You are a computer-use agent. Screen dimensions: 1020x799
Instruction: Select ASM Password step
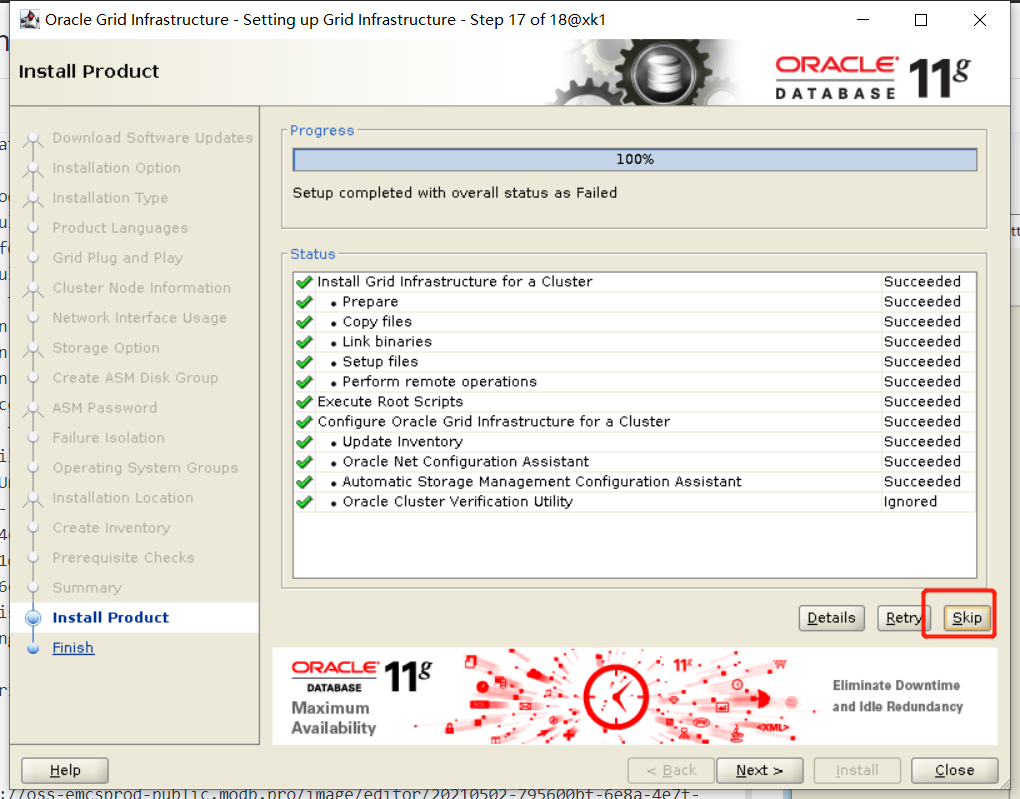104,408
